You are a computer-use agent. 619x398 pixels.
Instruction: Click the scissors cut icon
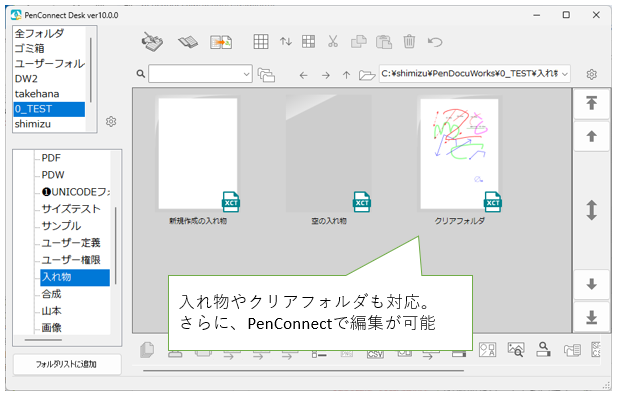(x=333, y=41)
